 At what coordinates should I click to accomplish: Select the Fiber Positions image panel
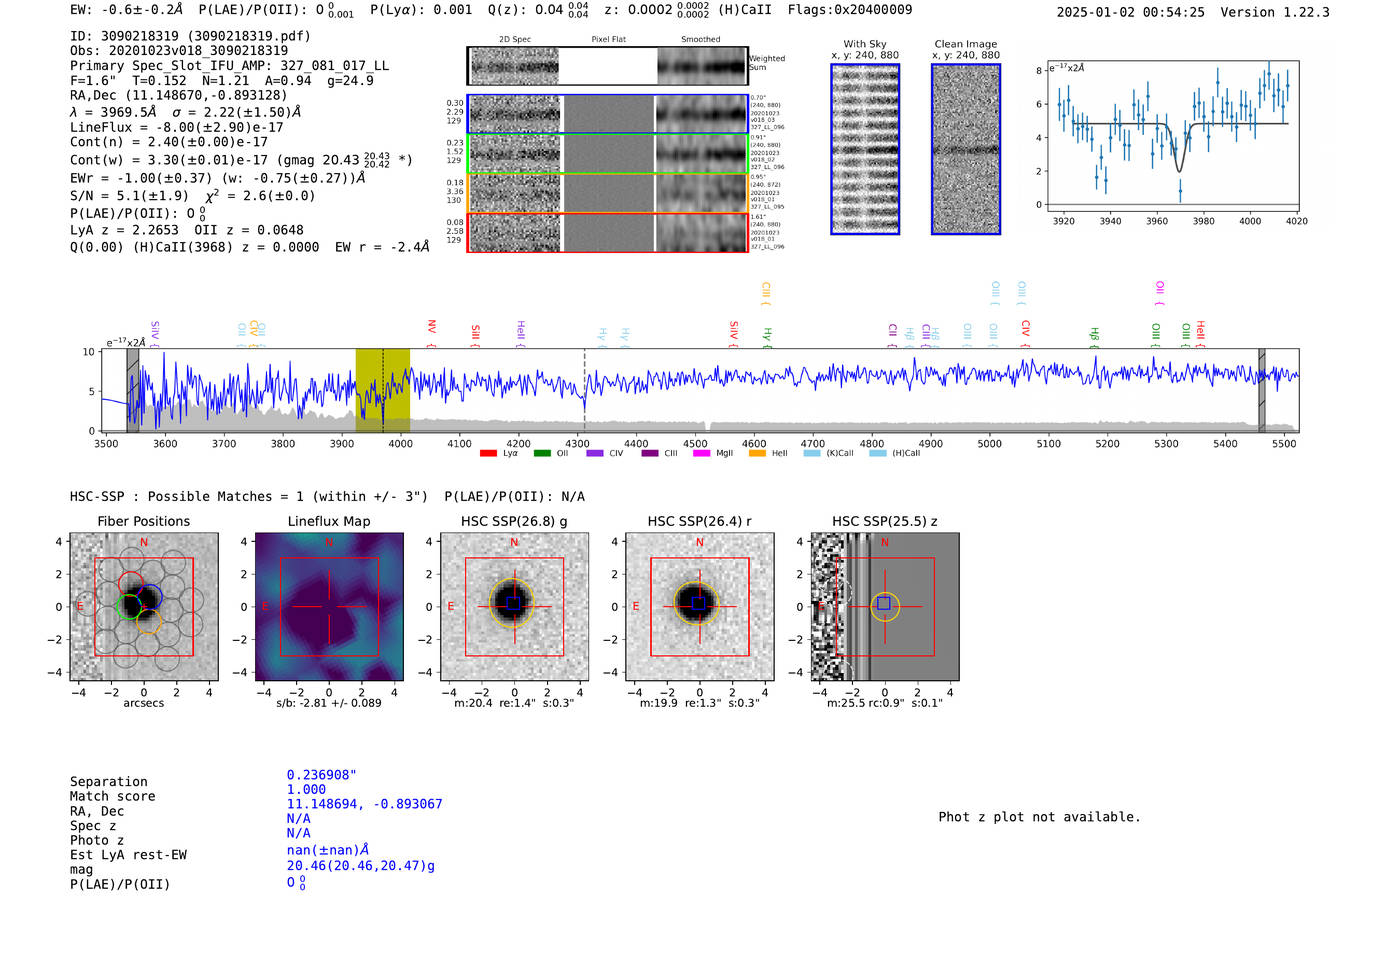144,607
